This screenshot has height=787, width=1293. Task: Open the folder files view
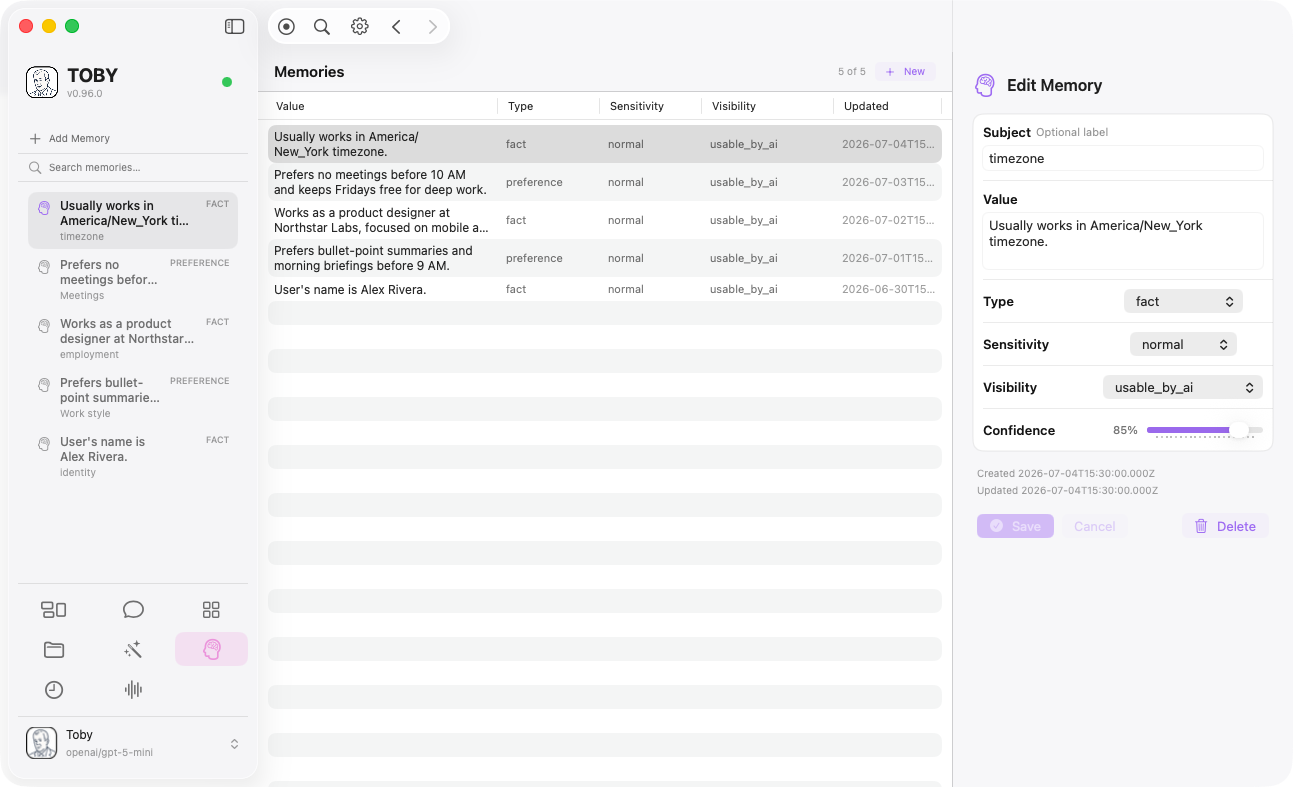coord(54,650)
